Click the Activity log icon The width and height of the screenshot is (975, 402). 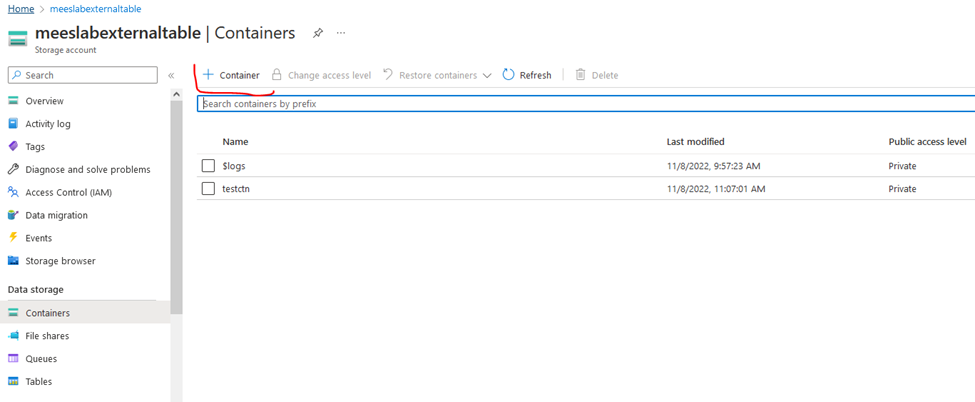point(13,124)
